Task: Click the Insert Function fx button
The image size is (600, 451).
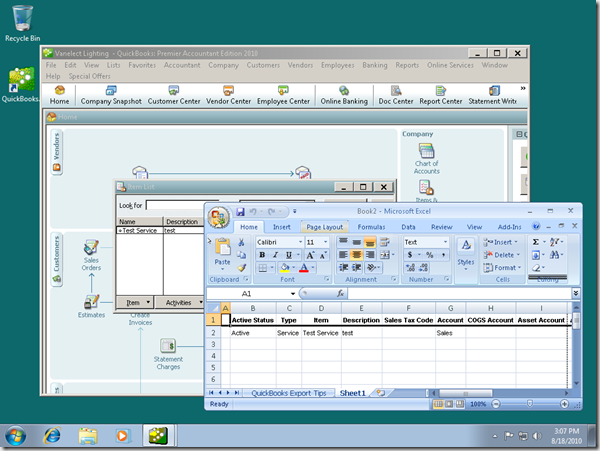Action: (340, 293)
